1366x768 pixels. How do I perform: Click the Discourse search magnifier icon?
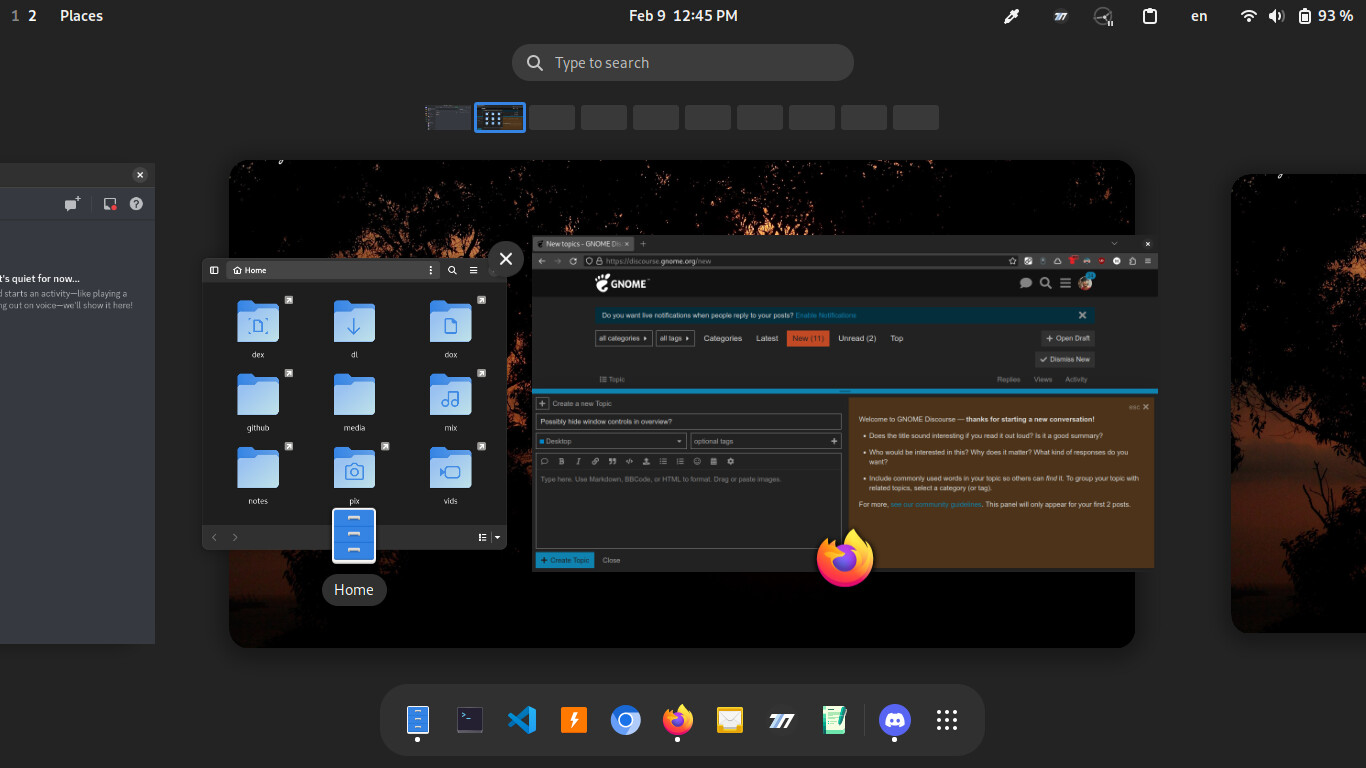(x=1046, y=283)
